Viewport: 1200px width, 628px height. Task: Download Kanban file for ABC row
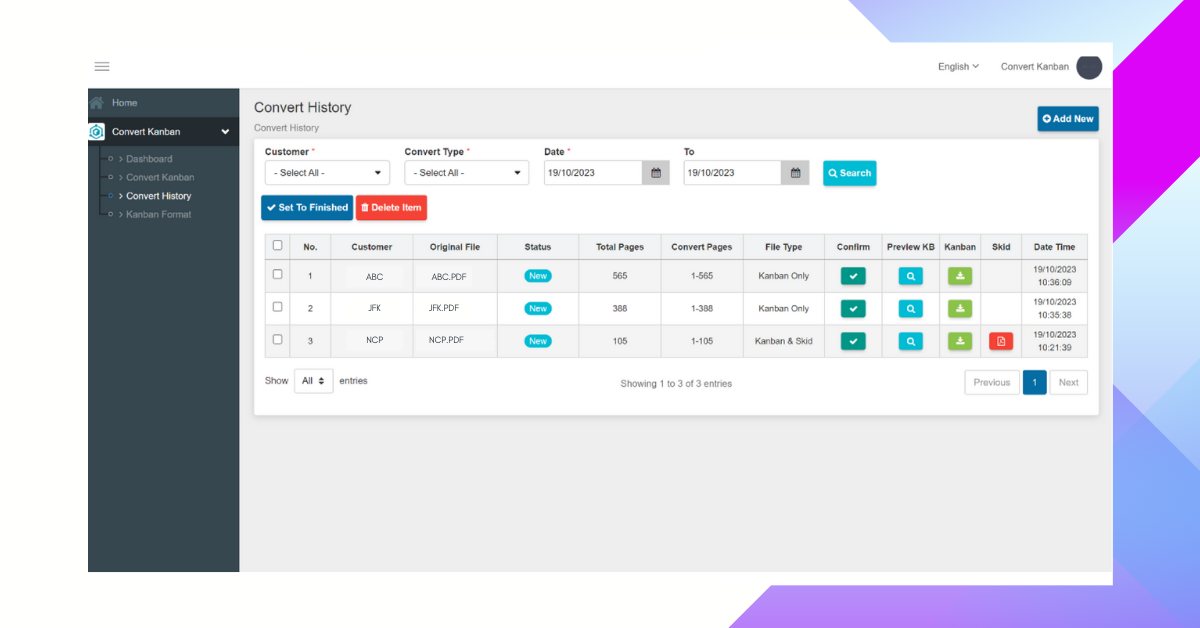[x=959, y=276]
